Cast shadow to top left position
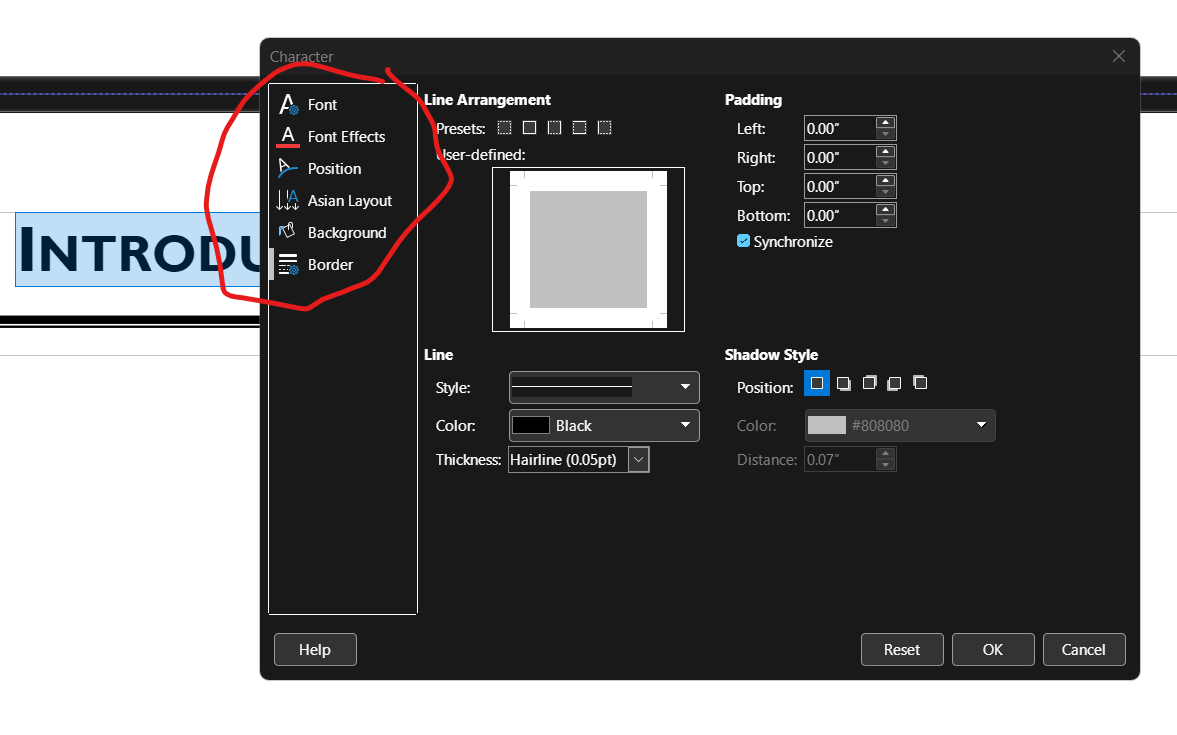Screen dimensions: 1177x735 pos(920,383)
